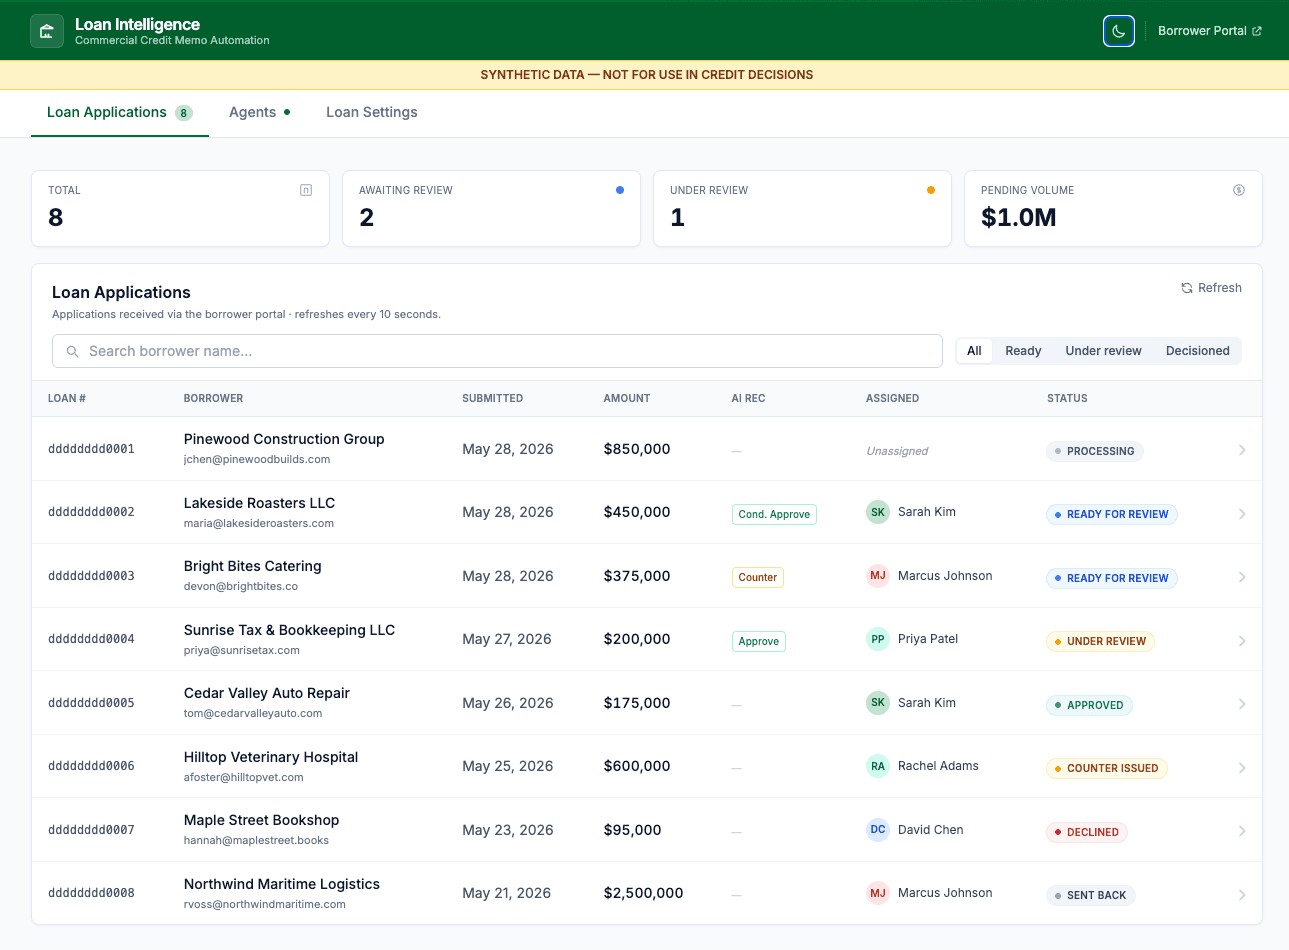1289x950 pixels.
Task: Click the Unassigned label for Pinewood
Action: pos(897,451)
